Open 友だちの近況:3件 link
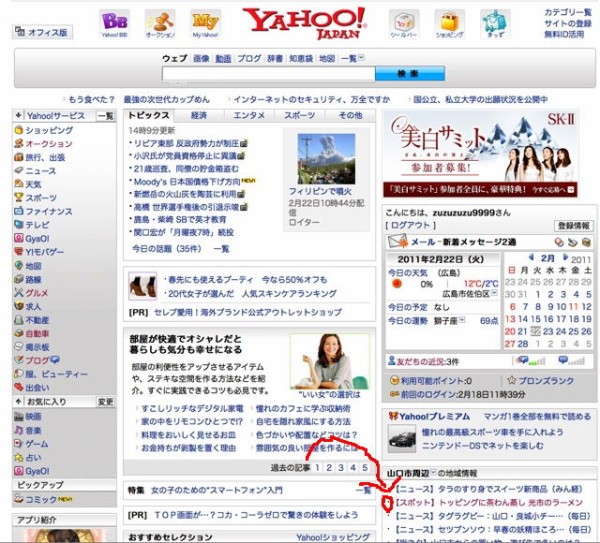Viewport: 600px width, 543px height. coord(427,361)
